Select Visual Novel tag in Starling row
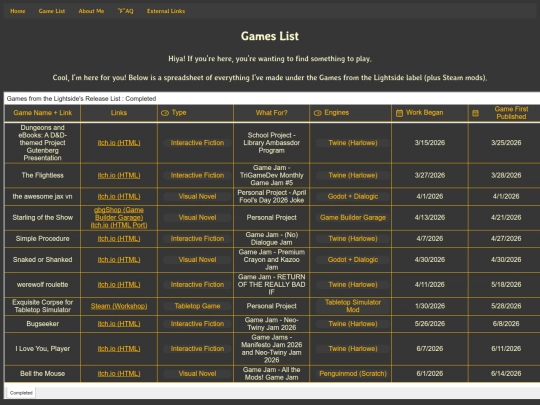 pos(197,218)
